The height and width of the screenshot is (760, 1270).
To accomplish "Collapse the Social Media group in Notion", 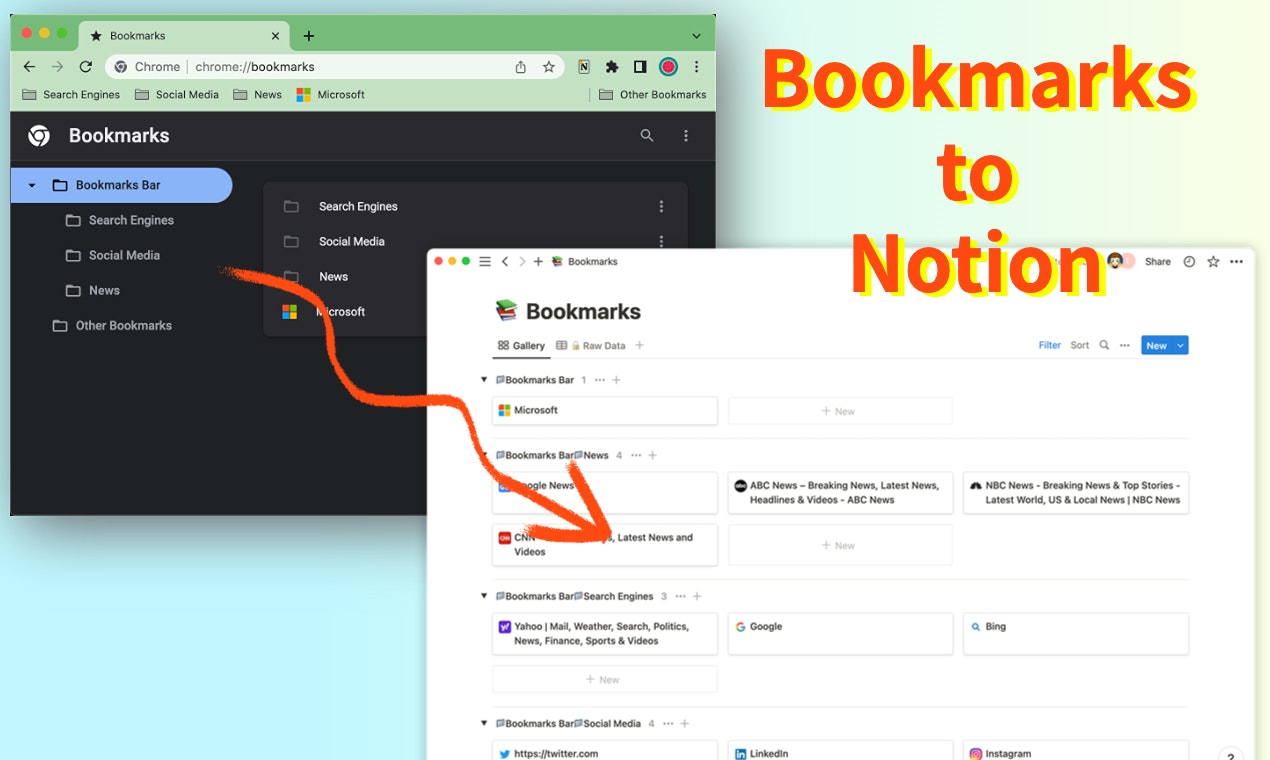I will click(x=484, y=723).
